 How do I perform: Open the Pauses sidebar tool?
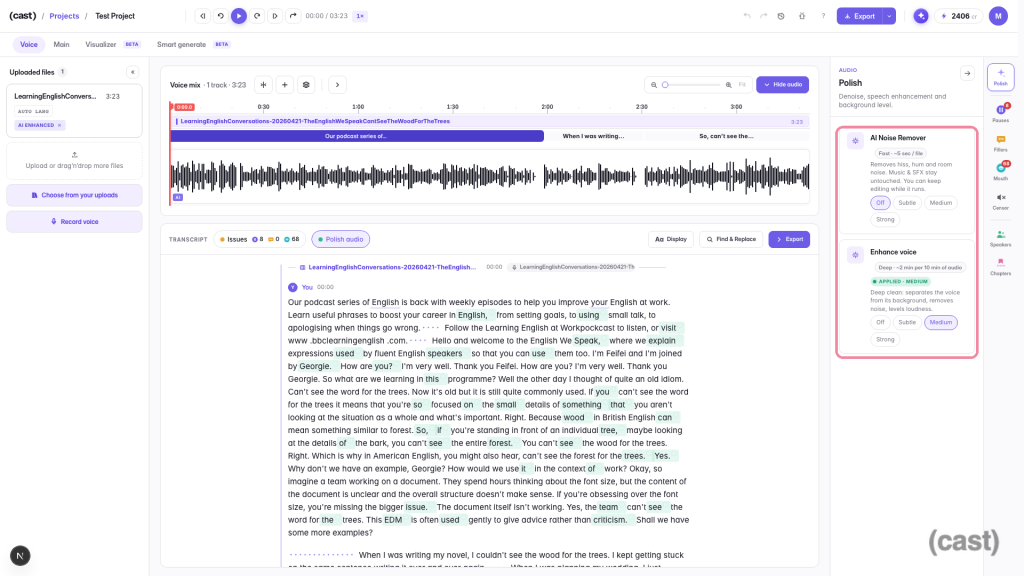(1000, 112)
